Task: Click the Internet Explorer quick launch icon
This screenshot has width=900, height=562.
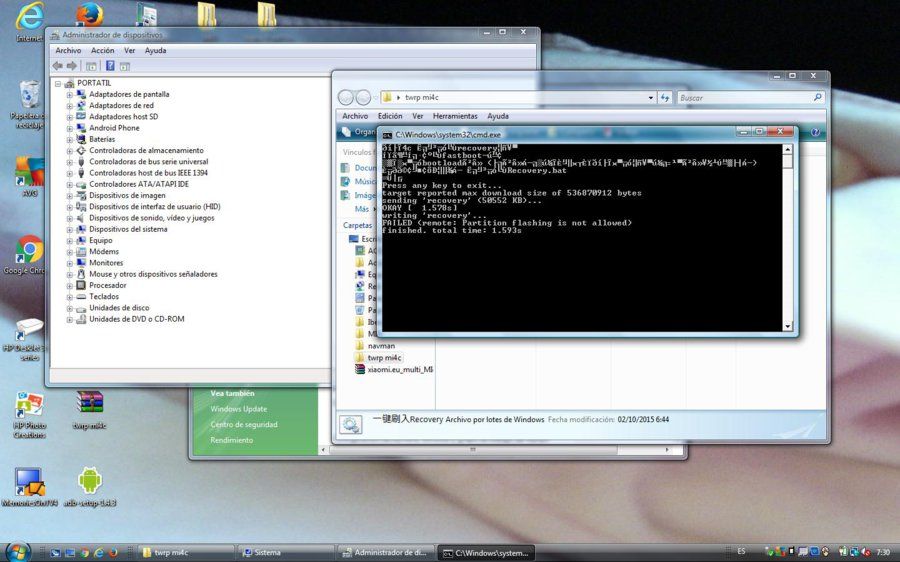Action: [99, 553]
